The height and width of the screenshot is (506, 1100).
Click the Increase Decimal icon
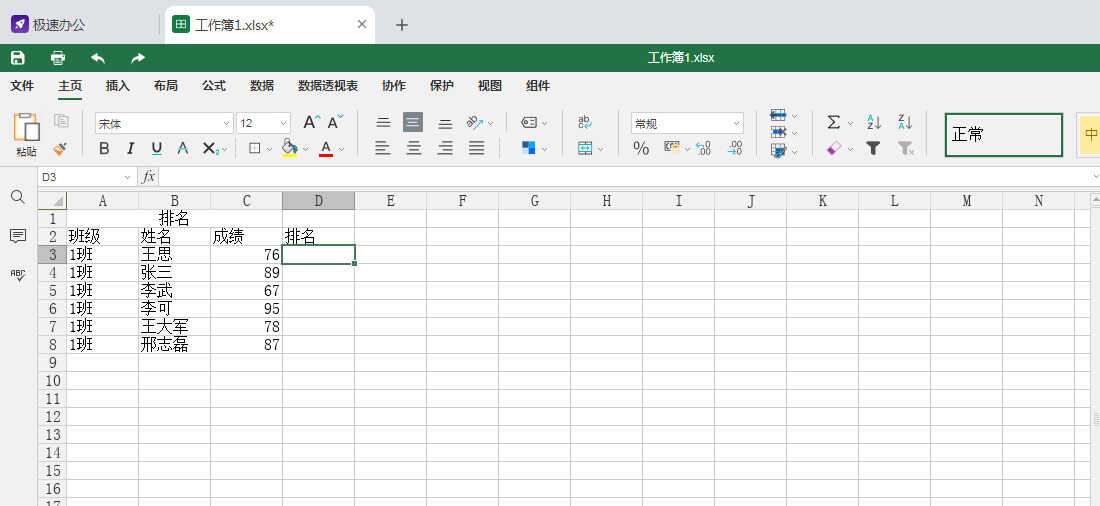pyautogui.click(x=735, y=148)
